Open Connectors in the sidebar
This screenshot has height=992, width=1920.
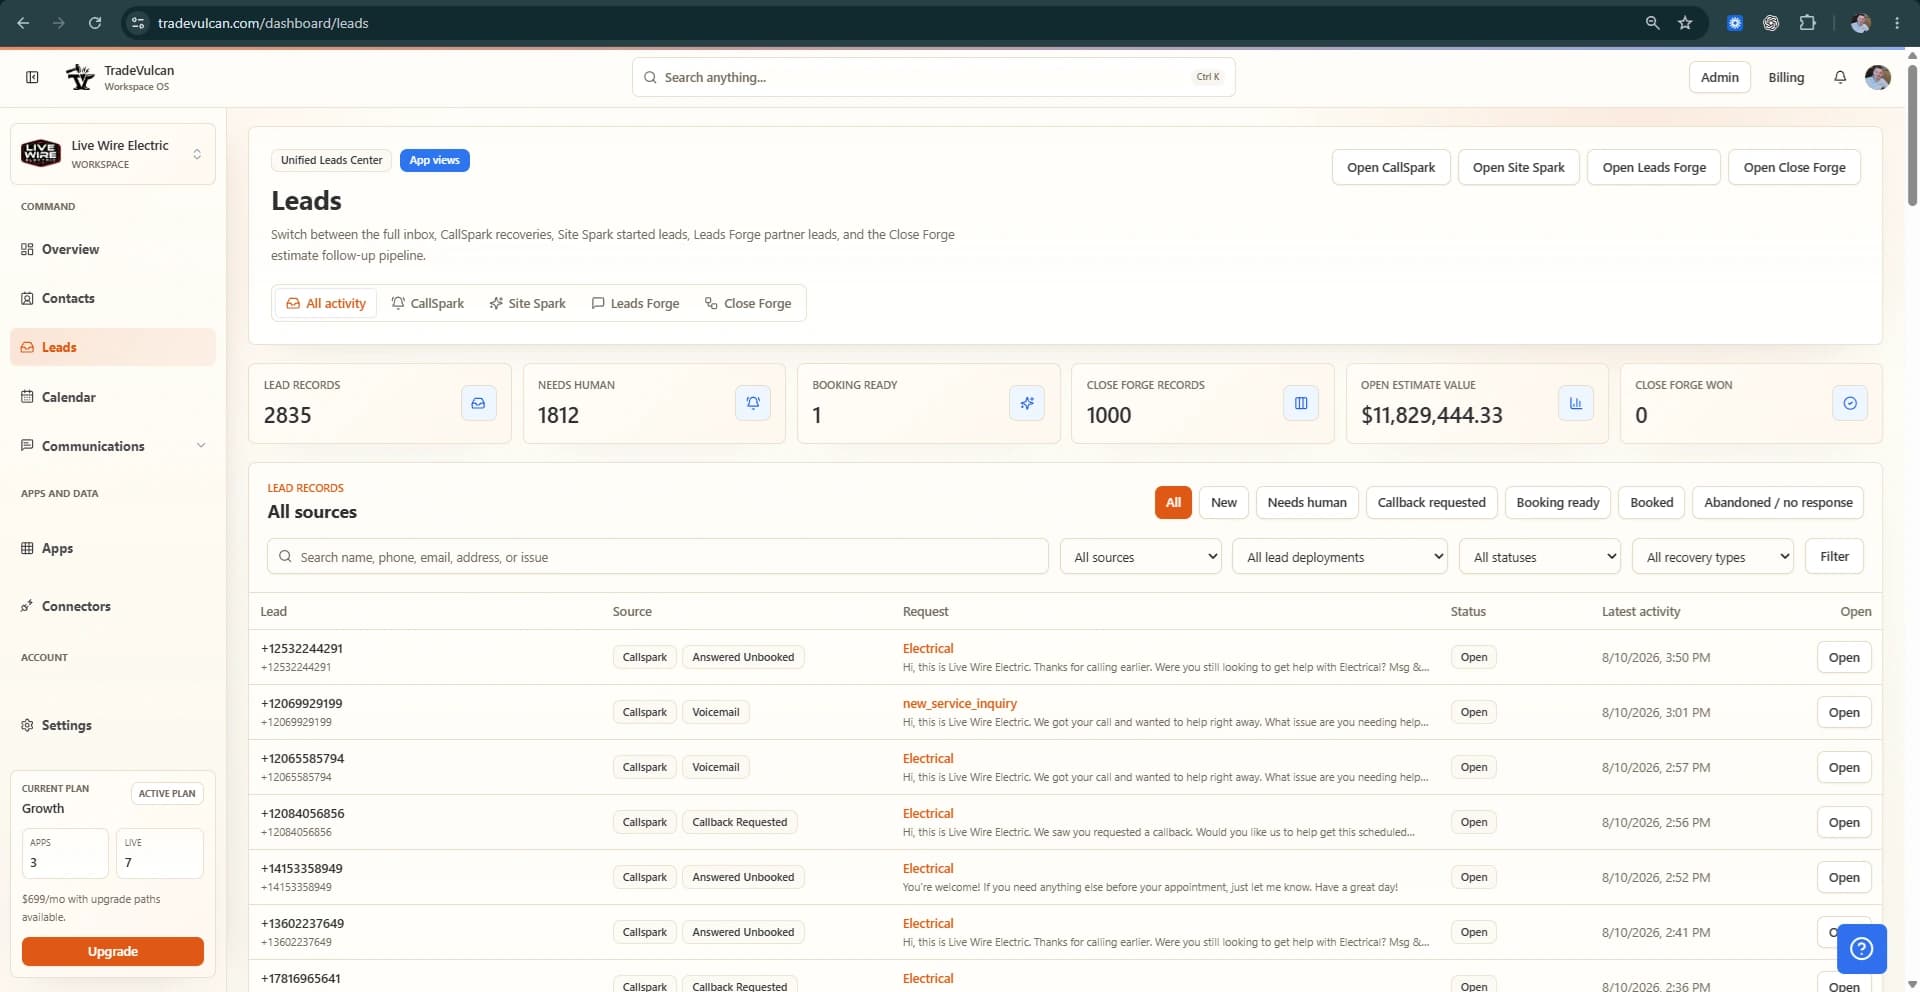(x=112, y=606)
